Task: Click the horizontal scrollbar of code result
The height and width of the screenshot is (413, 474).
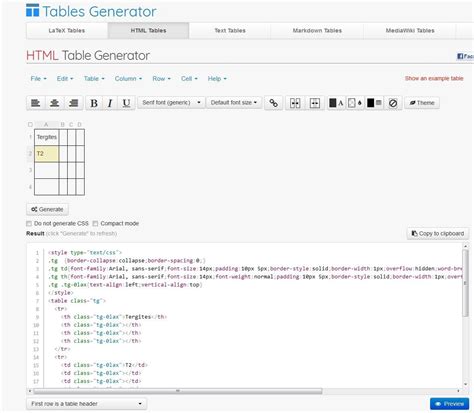Action: pyautogui.click(x=178, y=391)
